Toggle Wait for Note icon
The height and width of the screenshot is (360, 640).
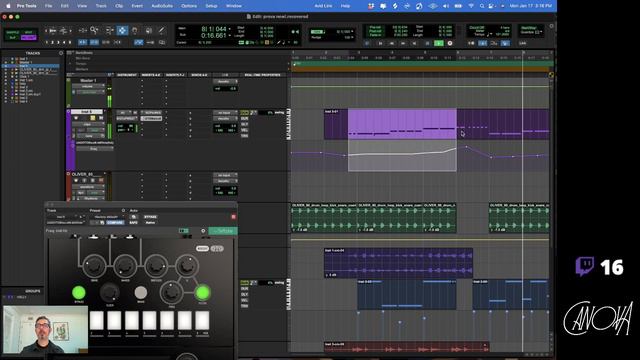(471, 43)
